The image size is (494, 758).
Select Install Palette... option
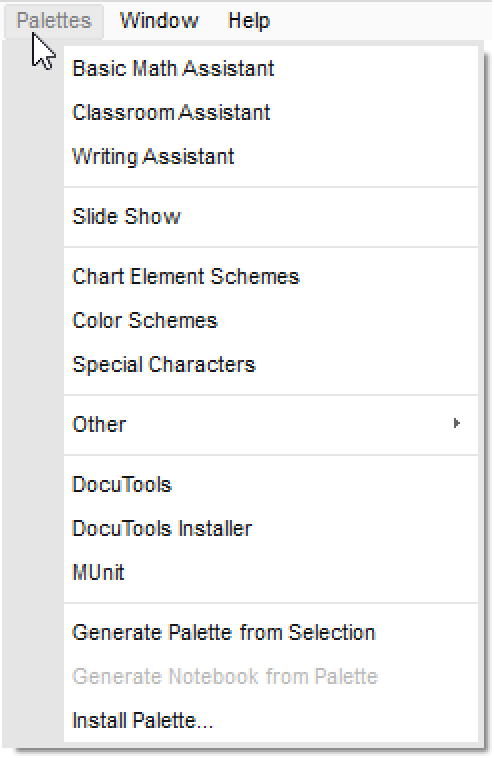pos(271,720)
